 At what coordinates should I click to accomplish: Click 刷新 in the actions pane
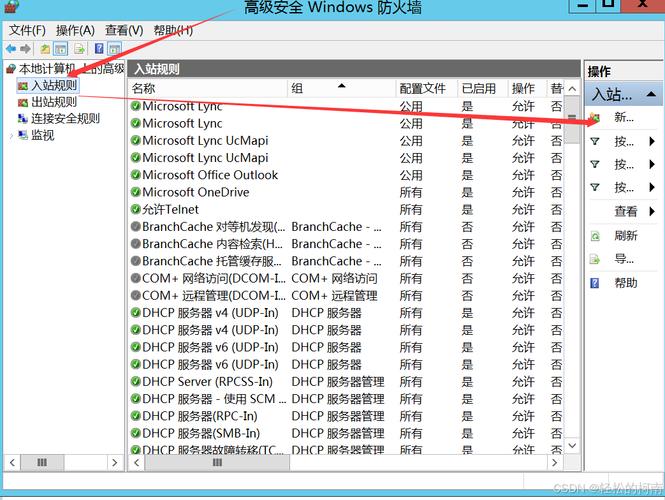point(626,235)
